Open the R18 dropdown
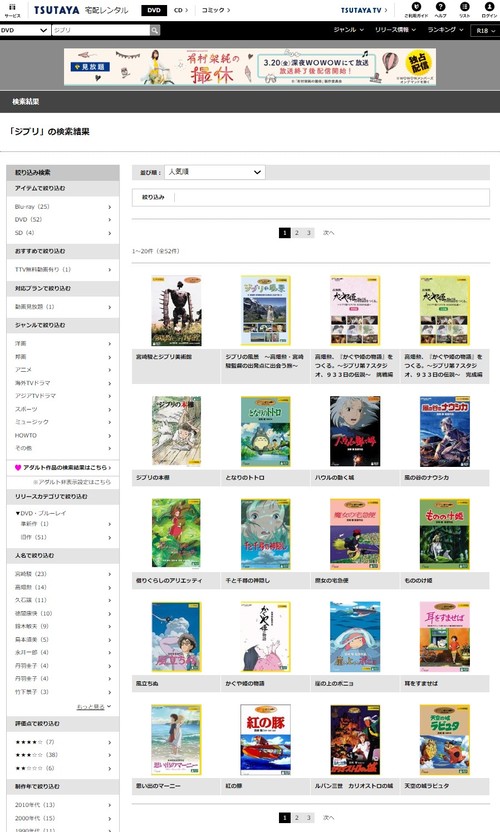500x832 pixels. pyautogui.click(x=485, y=31)
